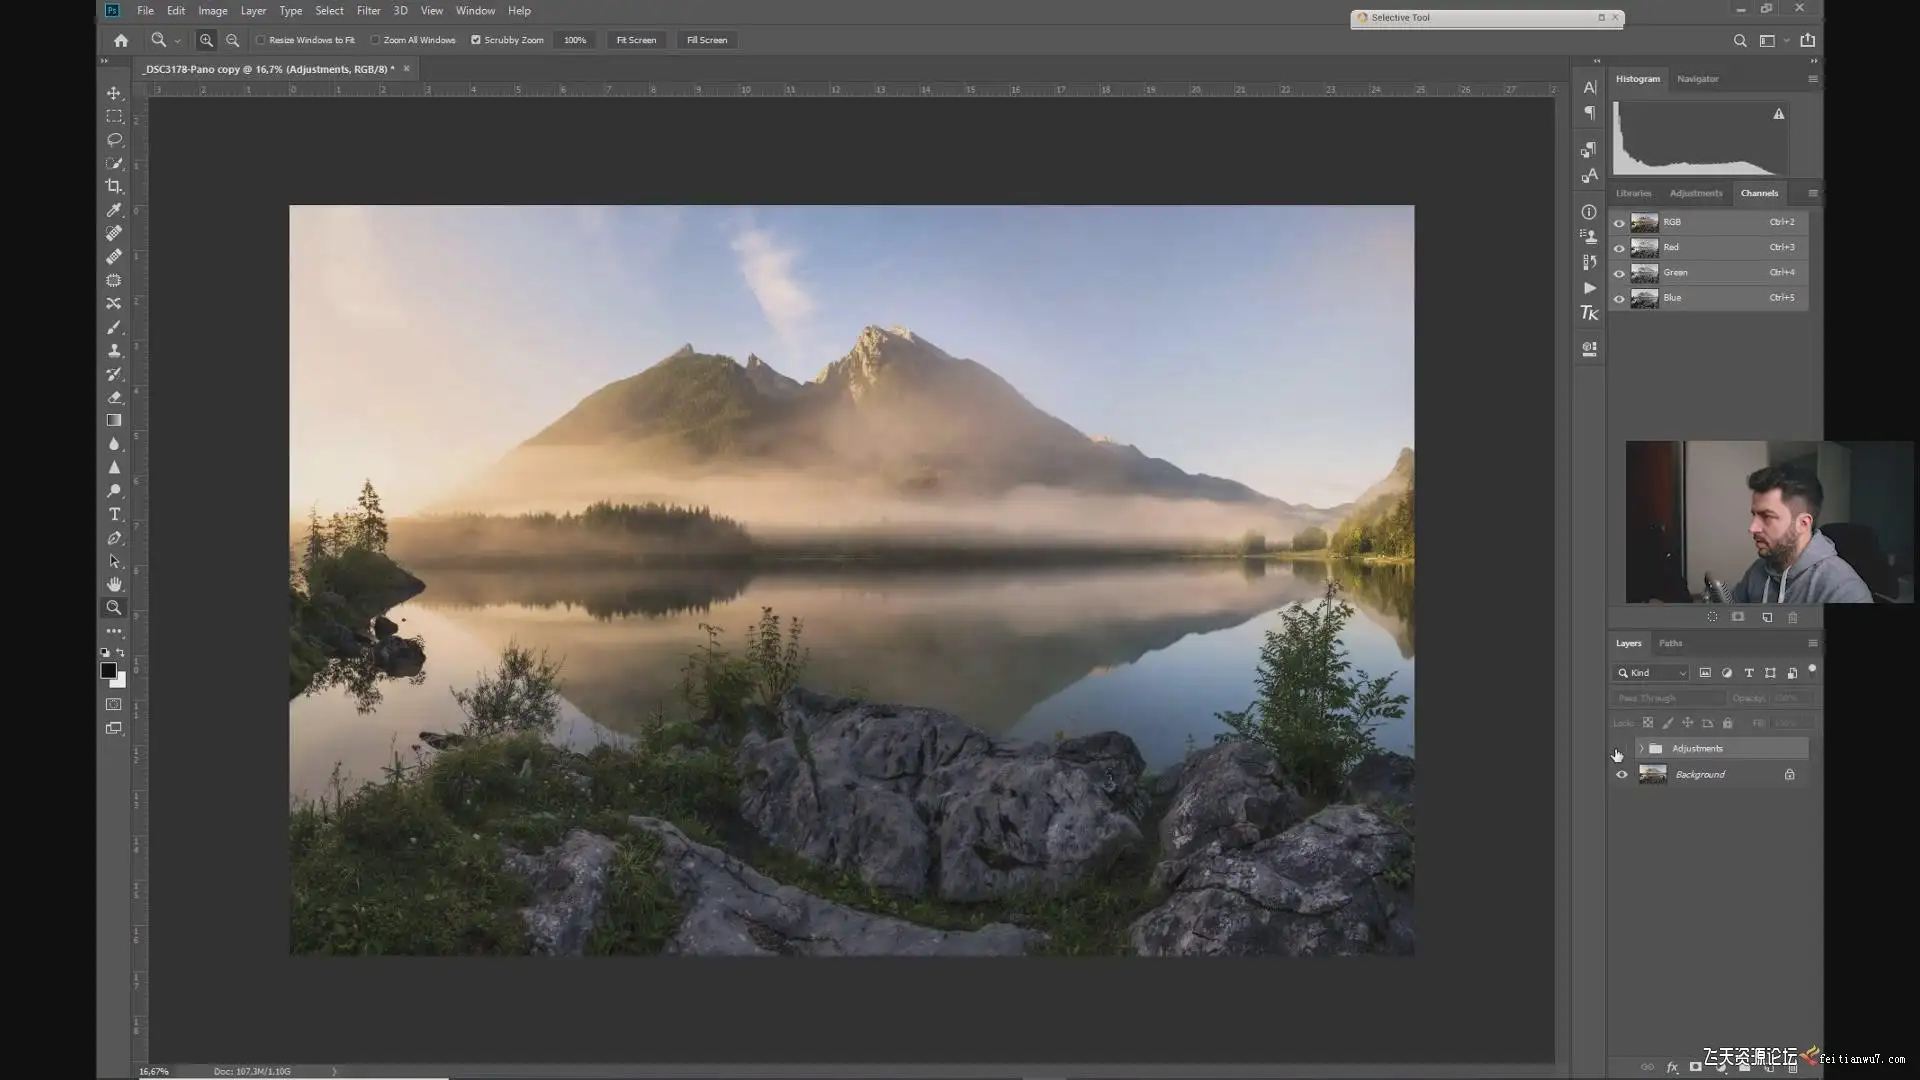The image size is (1920, 1080).
Task: Hide the Background layer visibility eye
Action: (x=1621, y=775)
